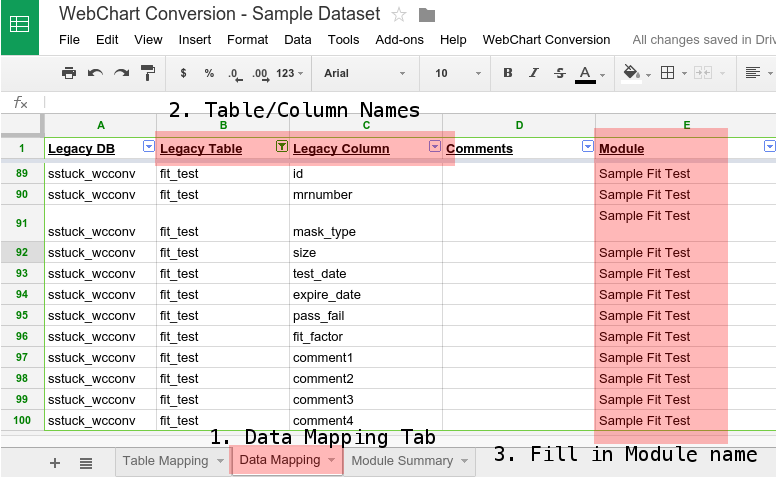The image size is (777, 477).
Task: Open the WebChart Conversion menu
Action: click(x=546, y=40)
